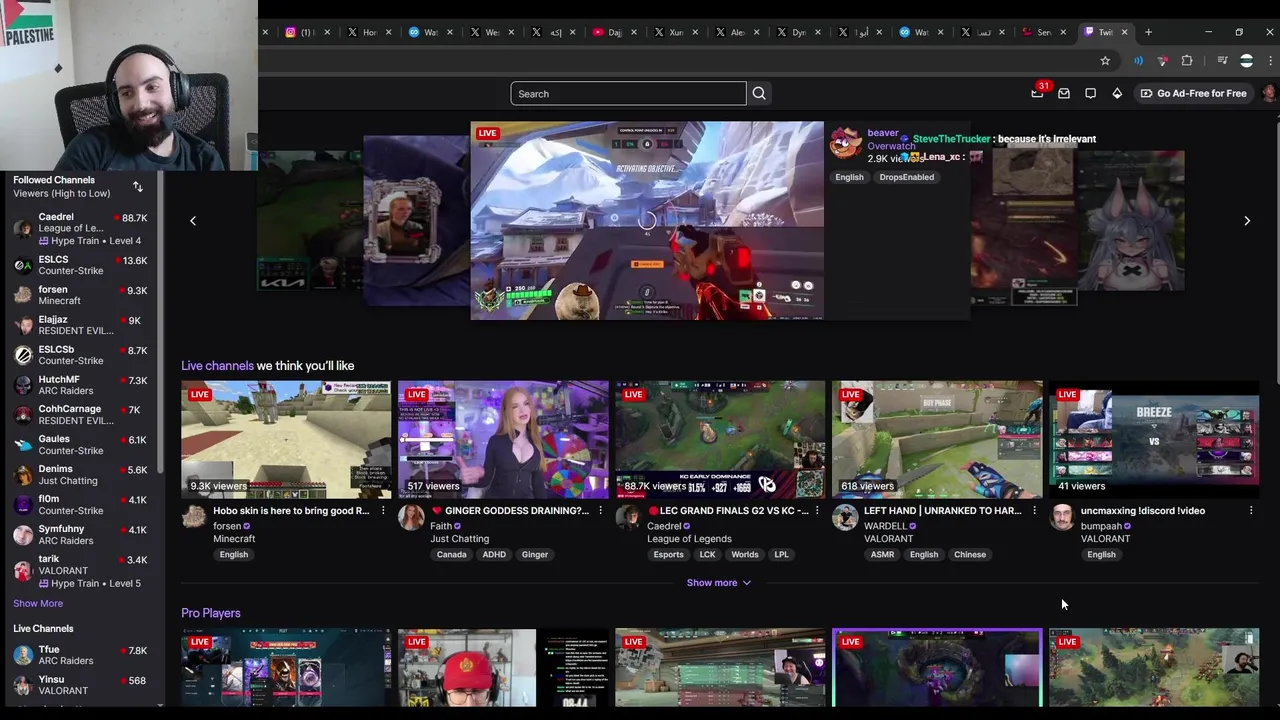Click the search magnifier button
The height and width of the screenshot is (720, 1280).
click(x=759, y=93)
